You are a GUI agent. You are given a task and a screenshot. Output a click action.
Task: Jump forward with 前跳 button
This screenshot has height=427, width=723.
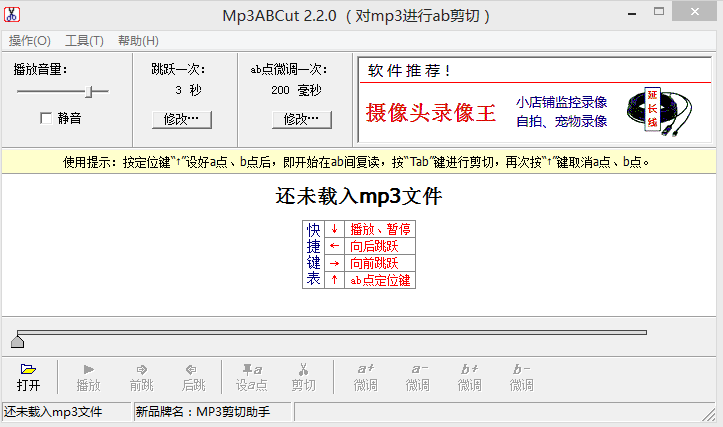click(x=141, y=377)
